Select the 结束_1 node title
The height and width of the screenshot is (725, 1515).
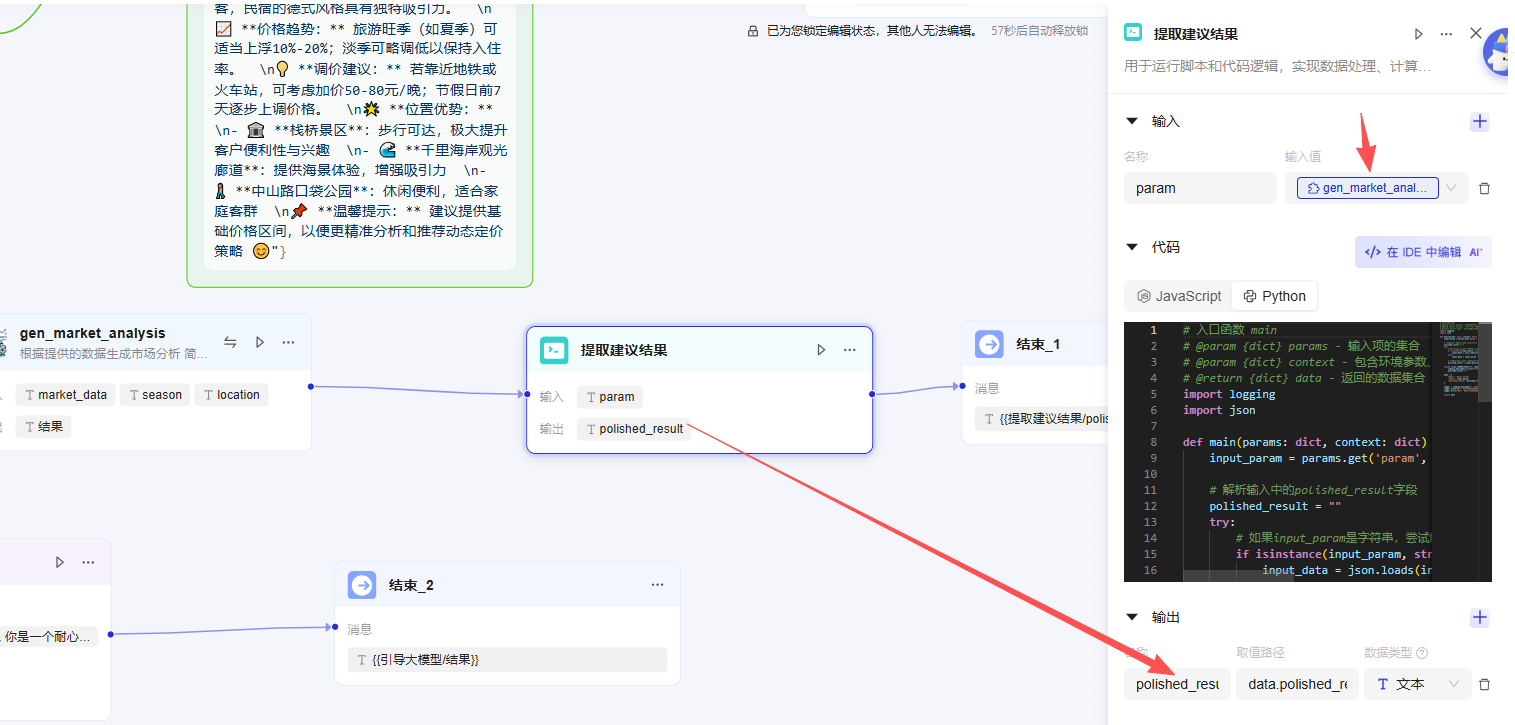click(x=1038, y=344)
